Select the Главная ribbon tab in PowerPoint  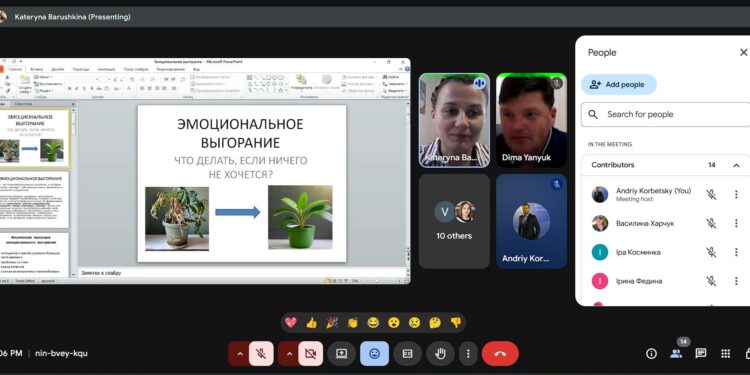click(15, 69)
